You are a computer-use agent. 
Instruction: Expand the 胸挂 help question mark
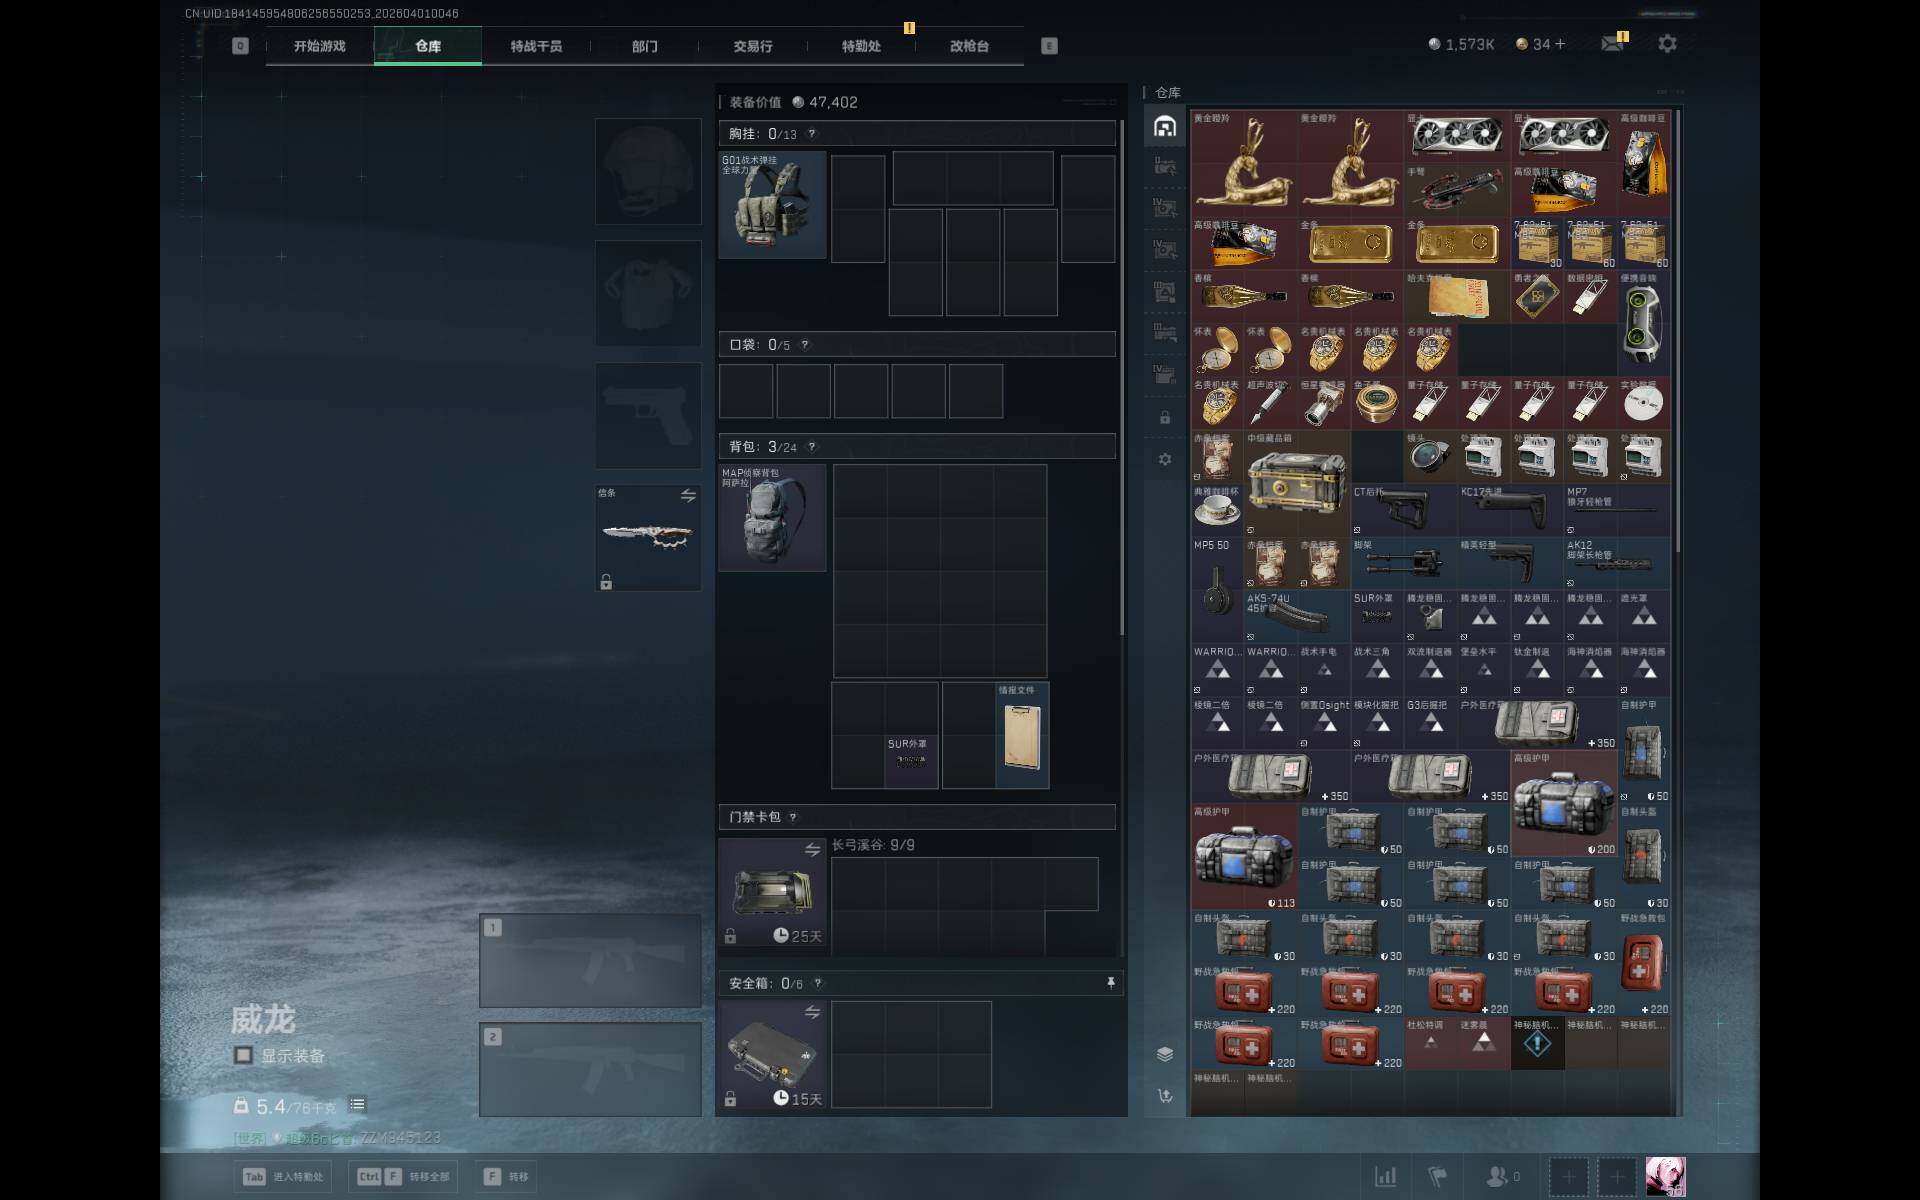click(811, 134)
